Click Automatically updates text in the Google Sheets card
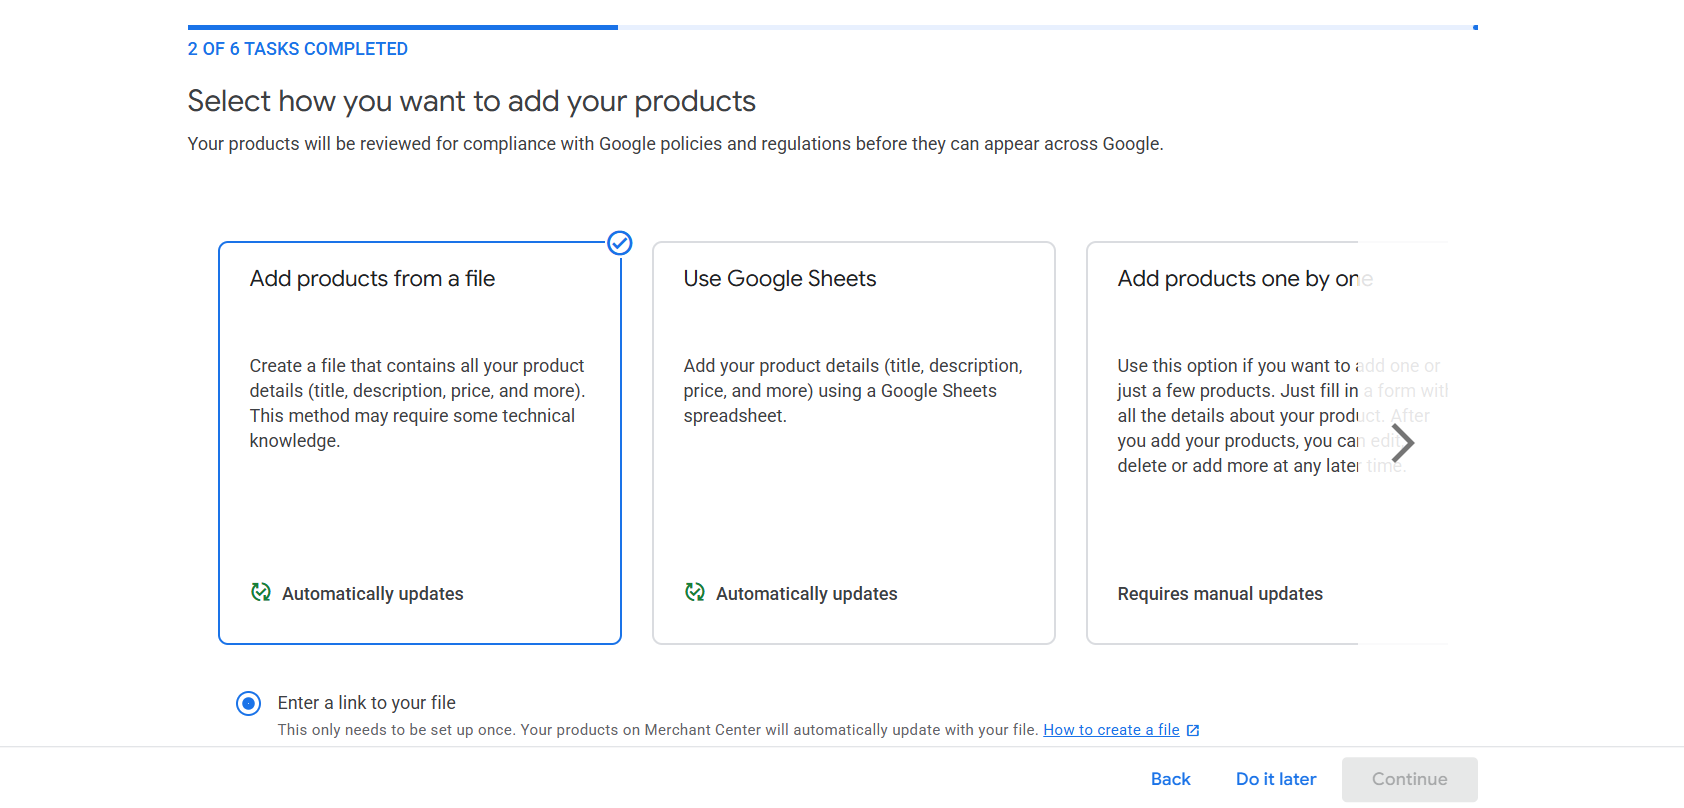Viewport: 1684px width, 808px height. pos(806,594)
